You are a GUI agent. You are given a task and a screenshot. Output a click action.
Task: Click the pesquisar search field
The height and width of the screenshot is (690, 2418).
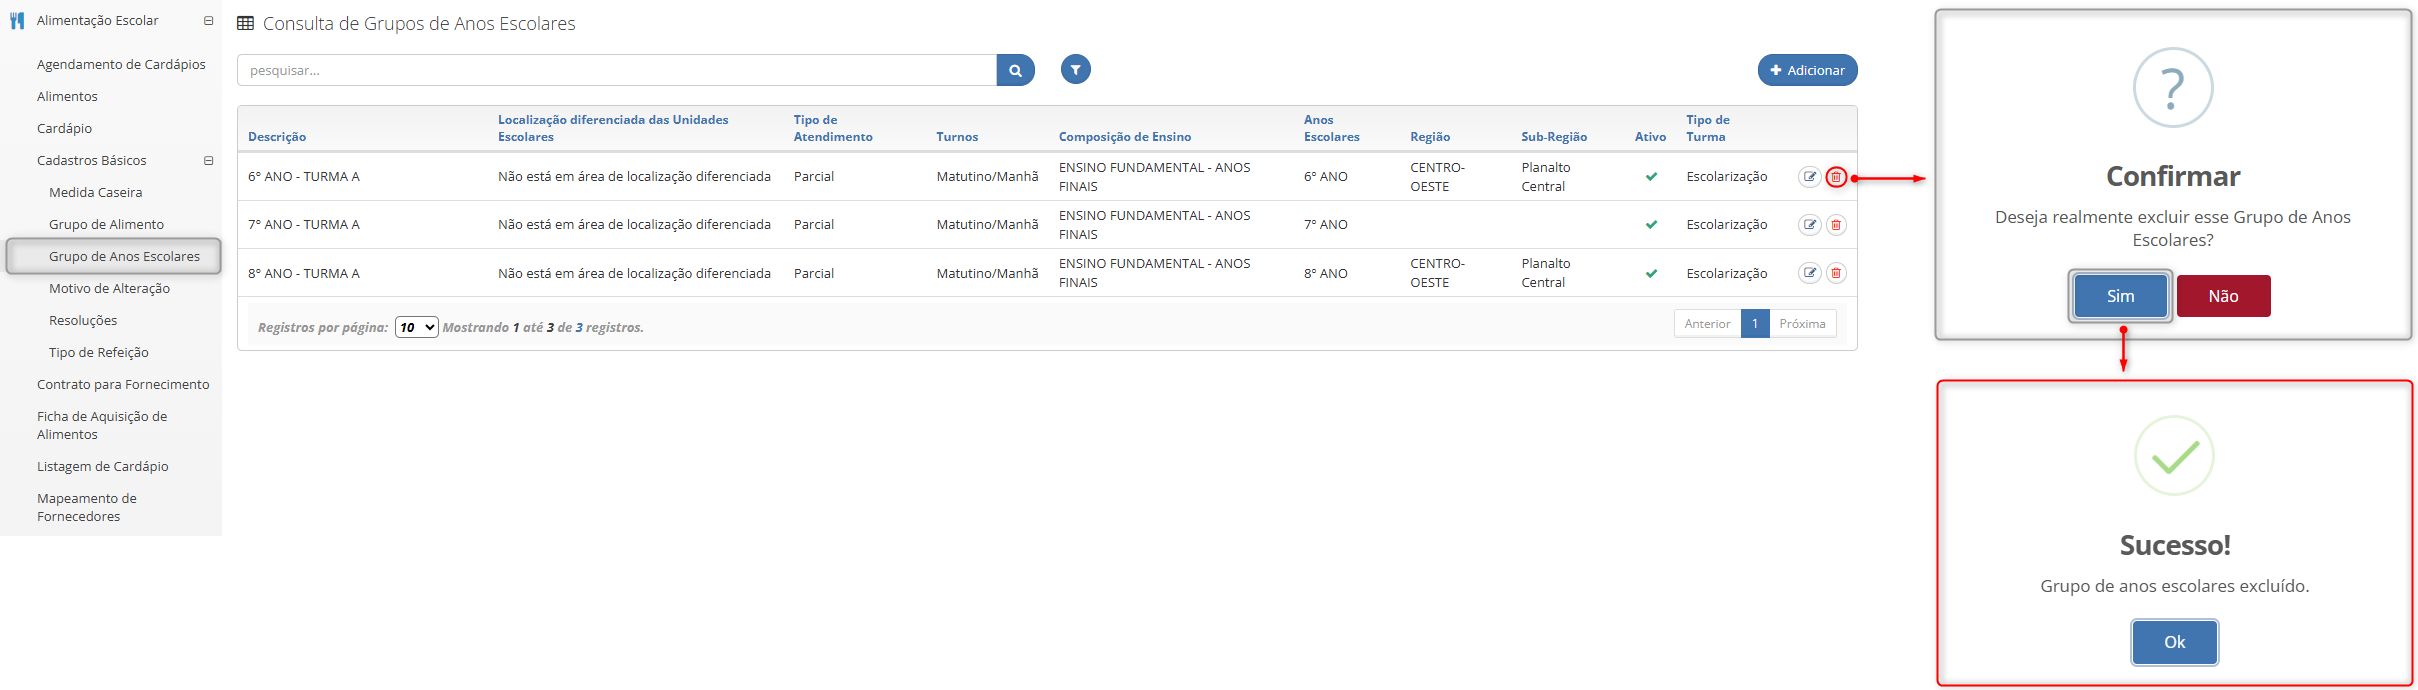tap(616, 70)
